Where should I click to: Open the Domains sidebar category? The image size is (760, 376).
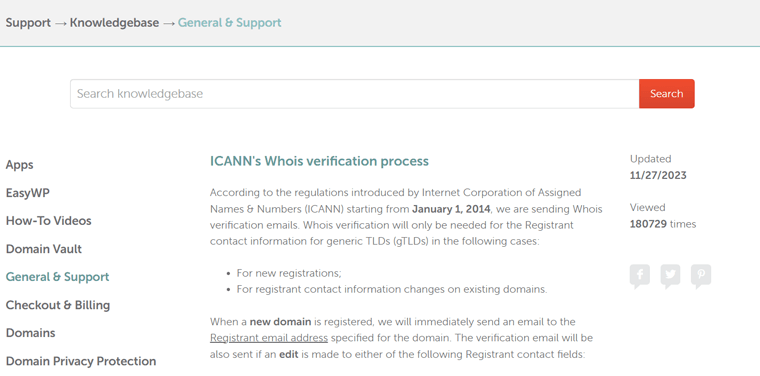point(31,333)
